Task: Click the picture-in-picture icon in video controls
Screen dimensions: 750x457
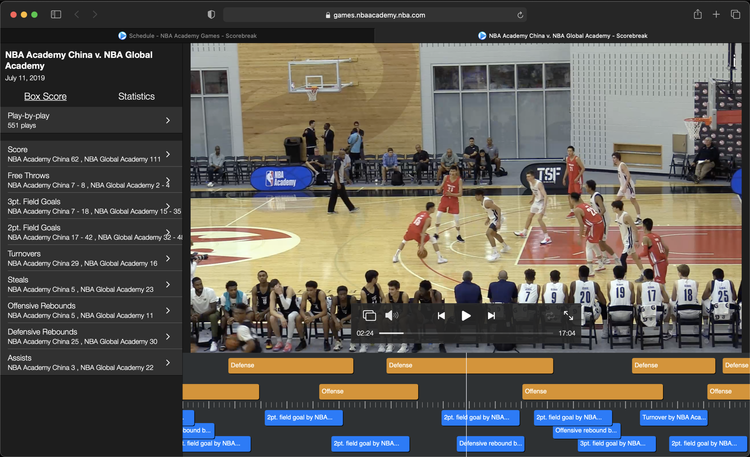Action: (369, 315)
